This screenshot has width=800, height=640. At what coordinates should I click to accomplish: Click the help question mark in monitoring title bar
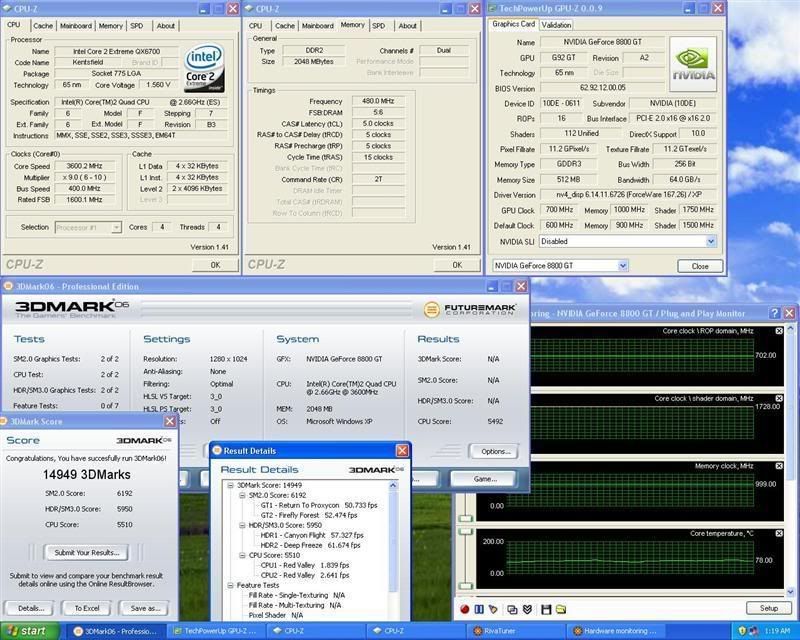click(774, 313)
